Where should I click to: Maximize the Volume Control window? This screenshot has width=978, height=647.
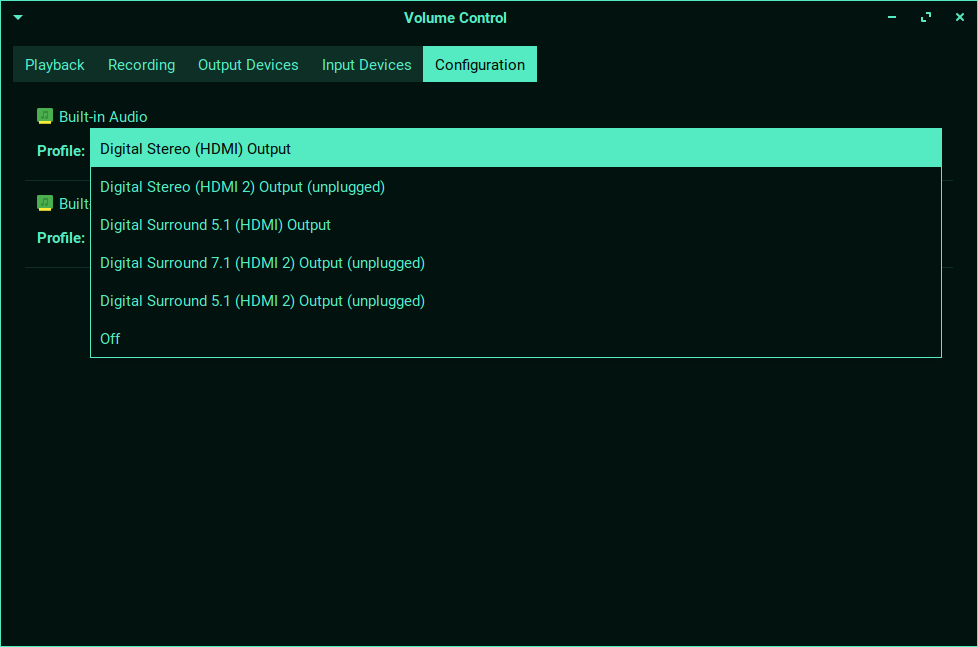[926, 18]
